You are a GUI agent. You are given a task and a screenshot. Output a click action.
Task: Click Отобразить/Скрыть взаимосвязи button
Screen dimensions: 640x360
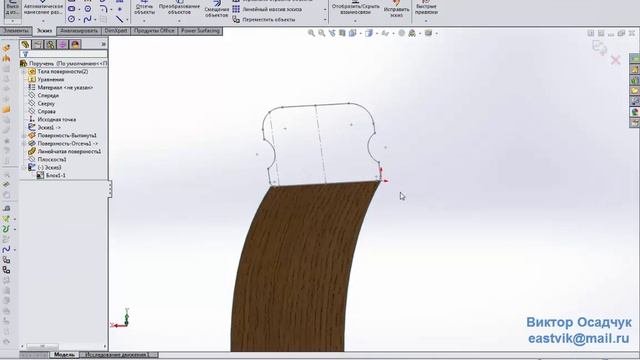tap(356, 8)
